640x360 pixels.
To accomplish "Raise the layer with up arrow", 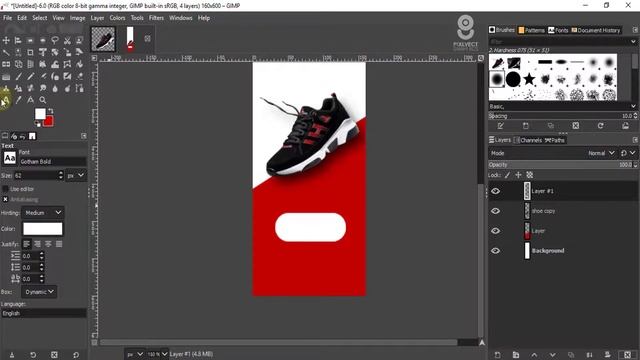I will tap(534, 355).
